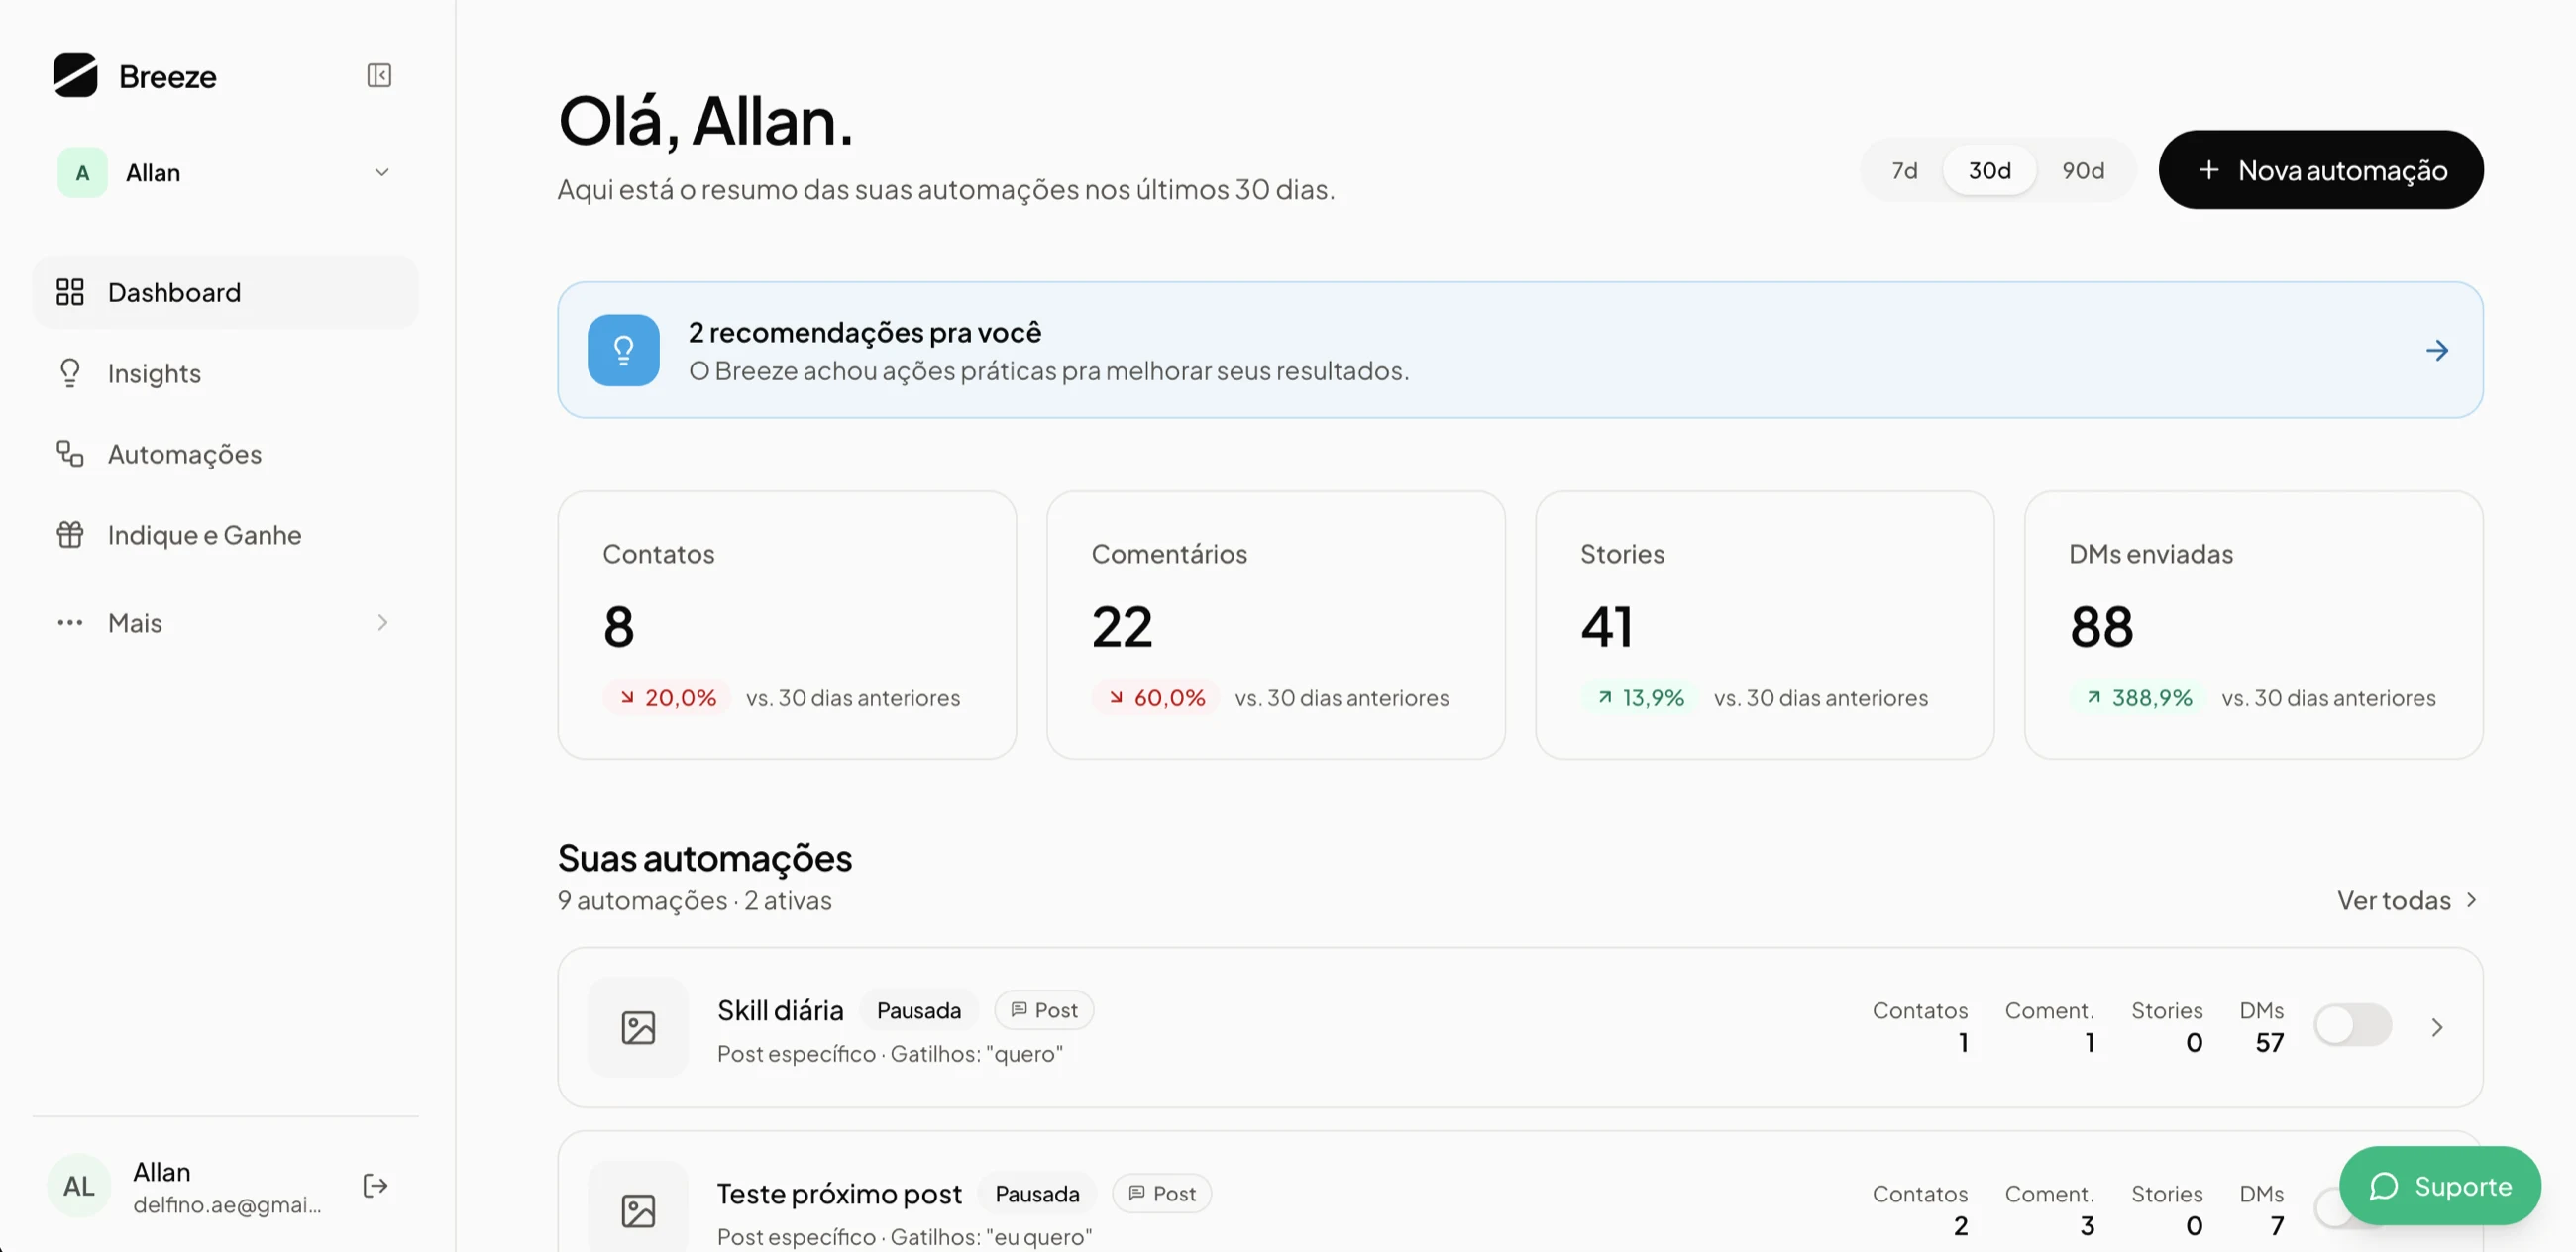Toggle the Skill diária automation switch
The image size is (2576, 1252).
pos(2352,1025)
